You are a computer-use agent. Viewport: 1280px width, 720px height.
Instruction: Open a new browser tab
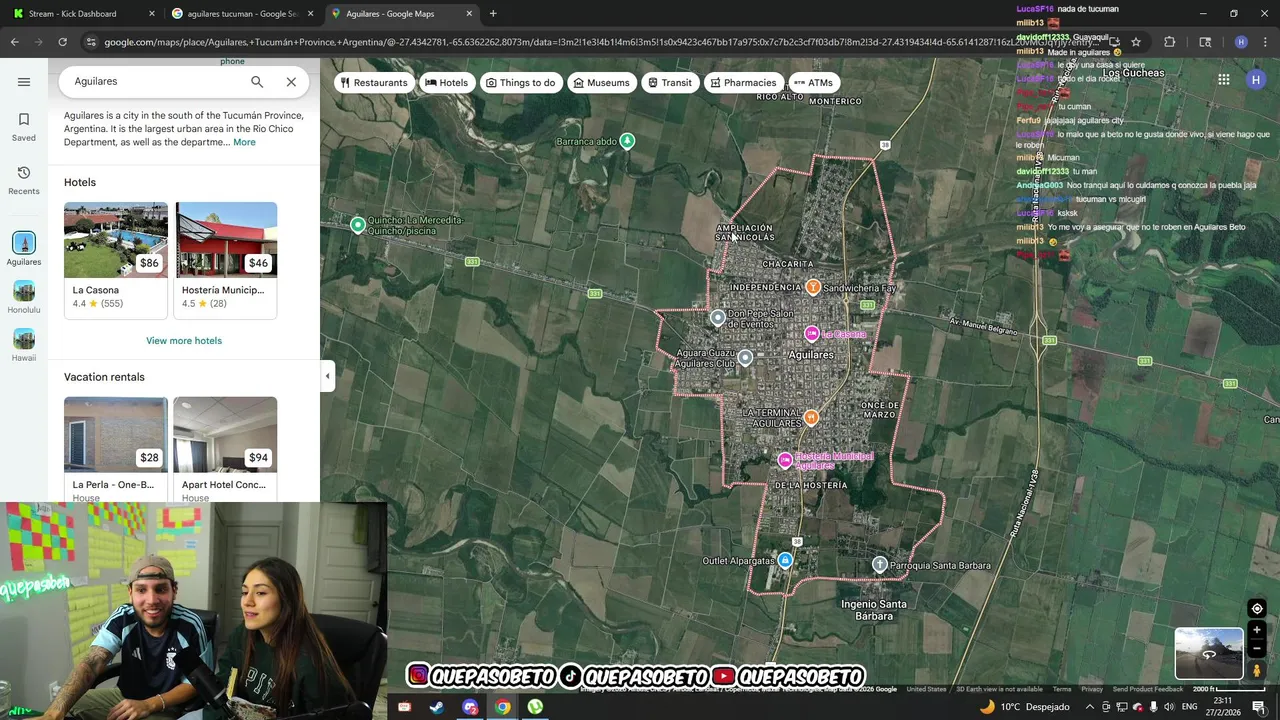(x=493, y=14)
